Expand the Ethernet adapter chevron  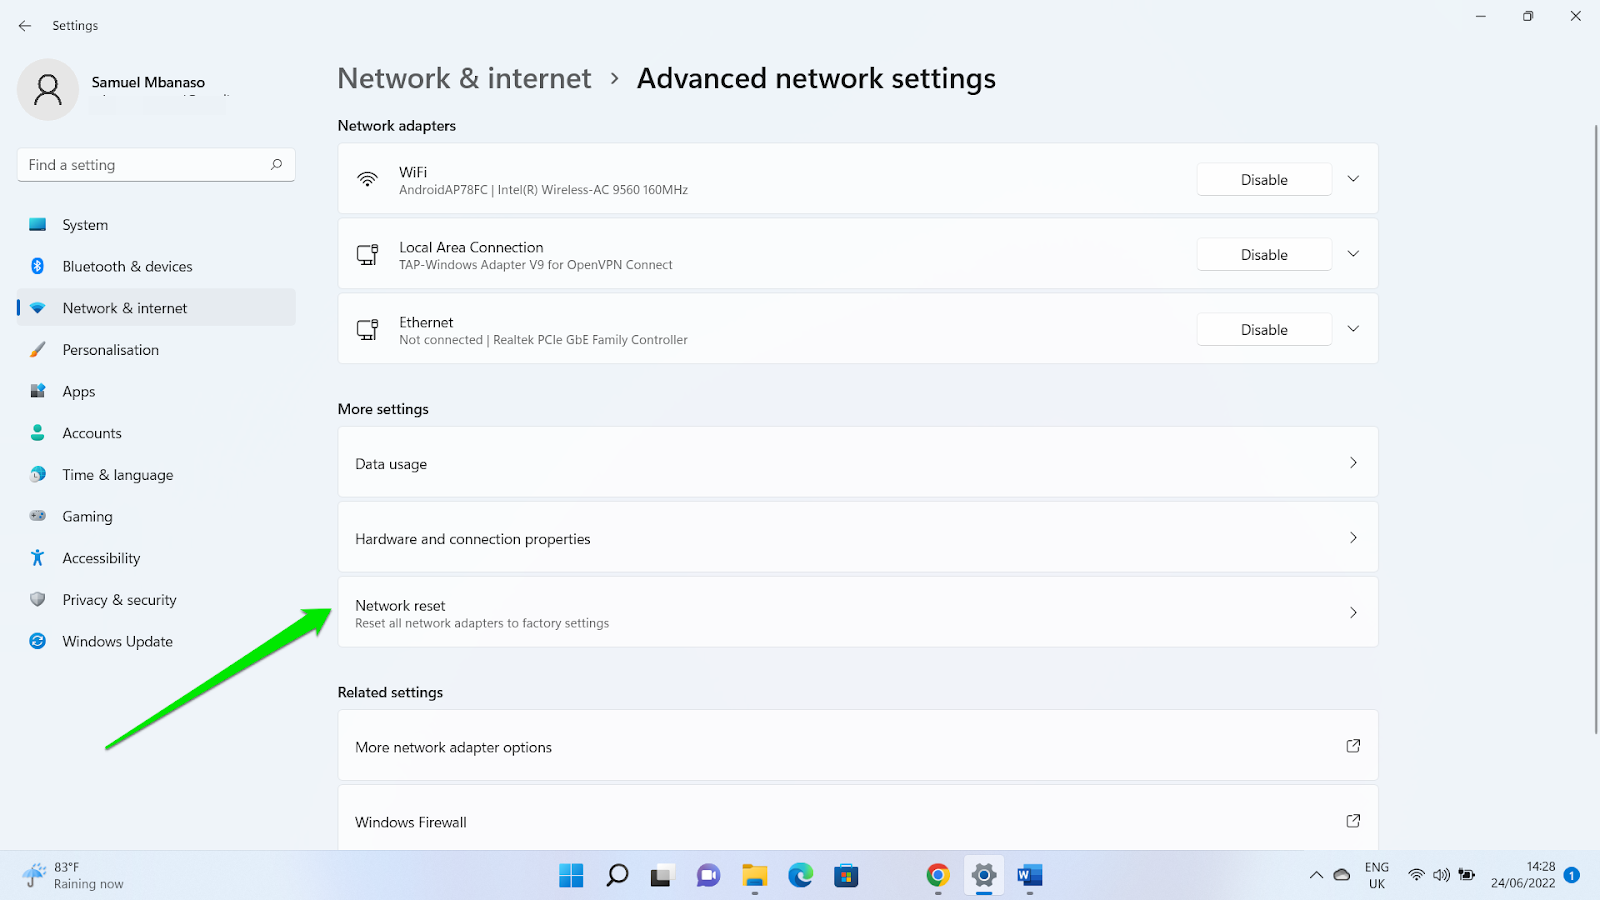tap(1353, 328)
